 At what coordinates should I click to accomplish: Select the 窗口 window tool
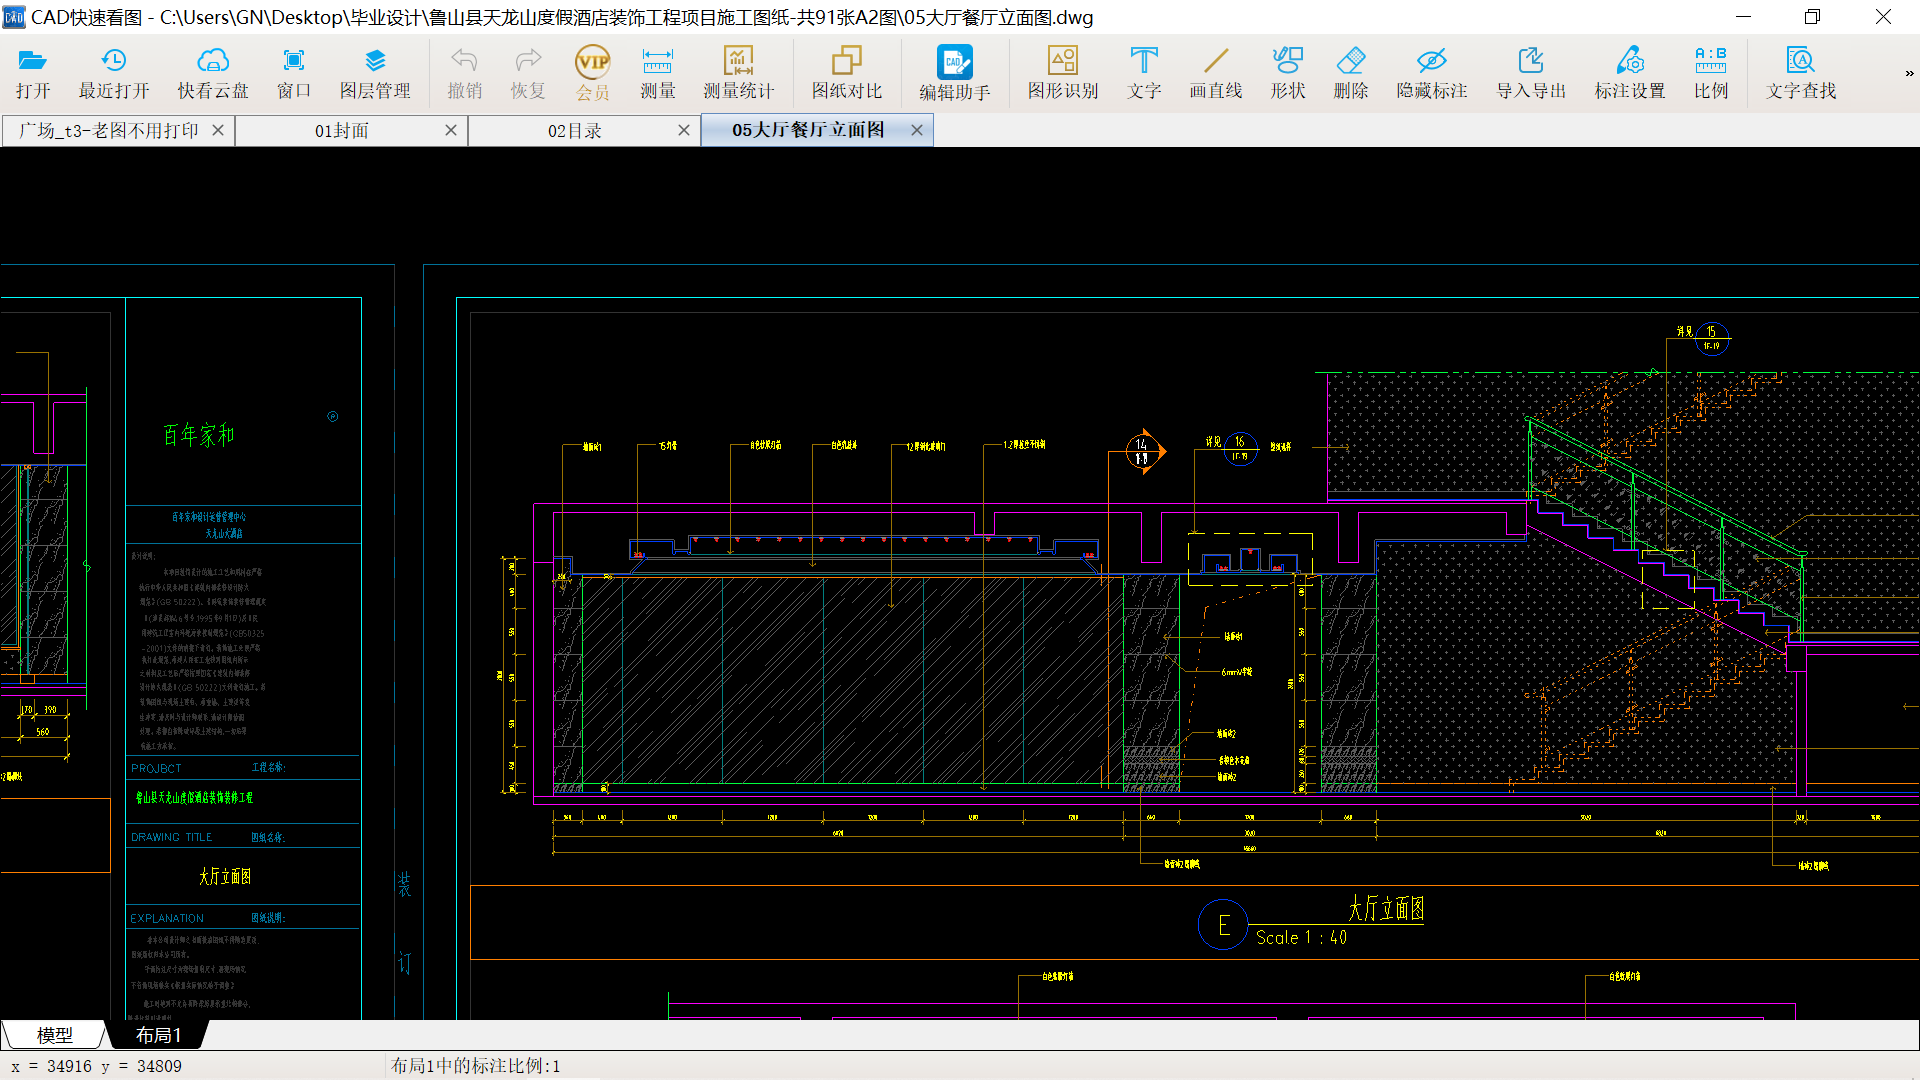click(x=293, y=73)
